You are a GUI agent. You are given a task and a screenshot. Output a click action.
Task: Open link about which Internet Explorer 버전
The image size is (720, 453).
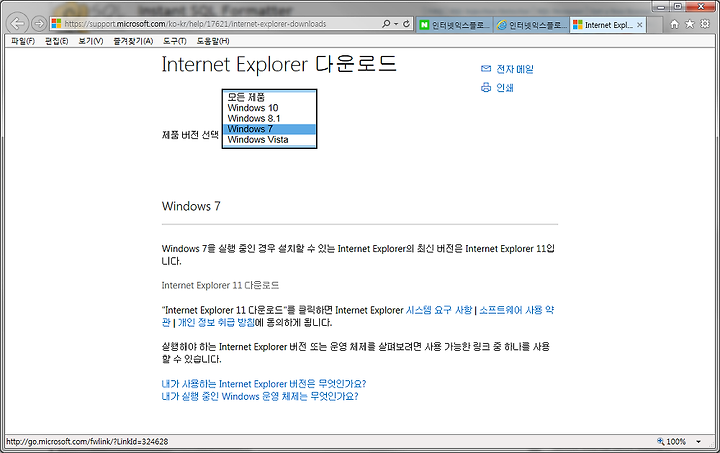pyautogui.click(x=264, y=384)
